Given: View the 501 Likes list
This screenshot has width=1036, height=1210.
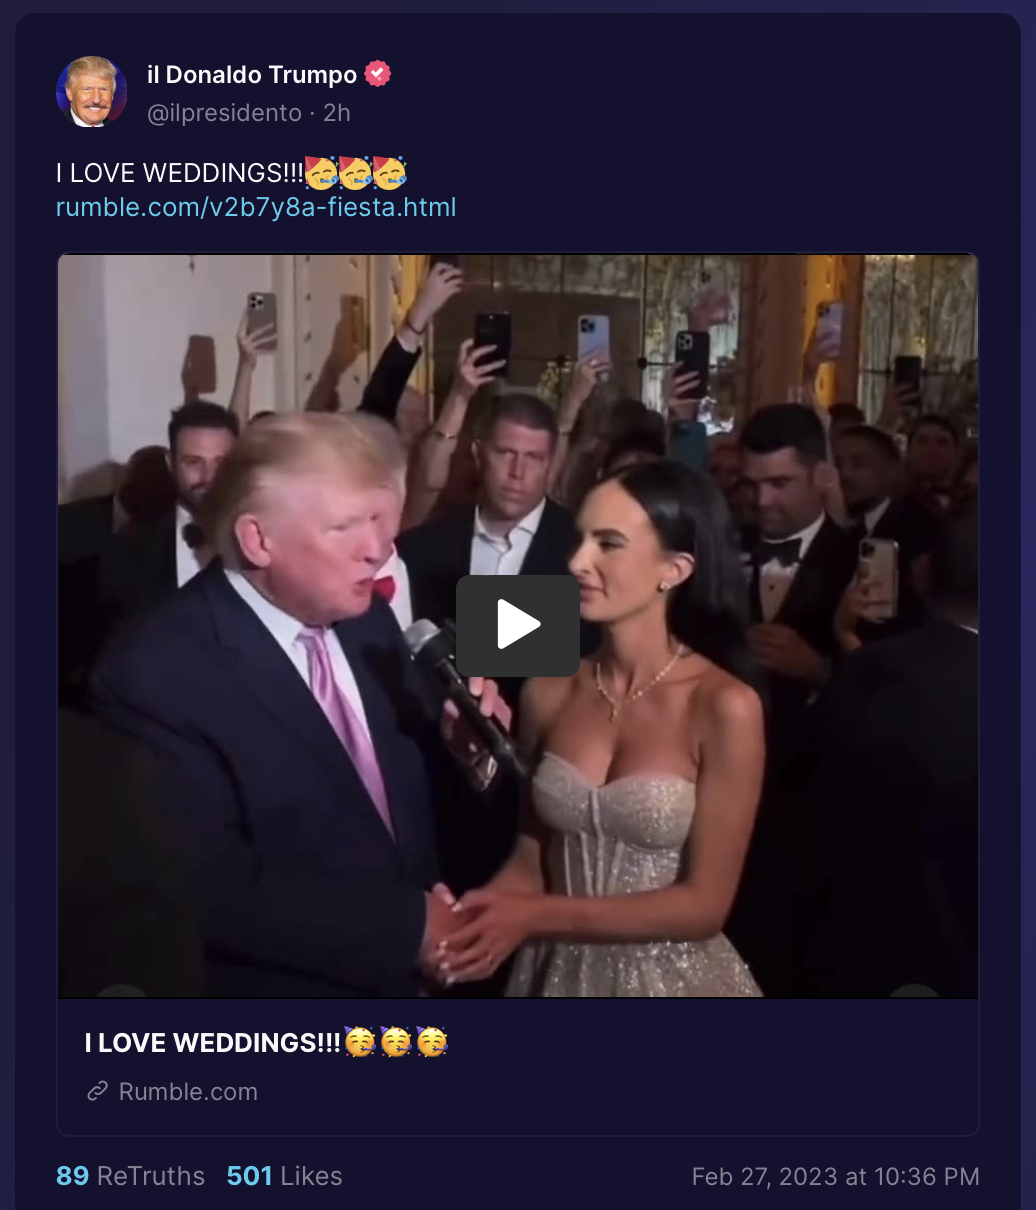Looking at the screenshot, I should point(285,1176).
